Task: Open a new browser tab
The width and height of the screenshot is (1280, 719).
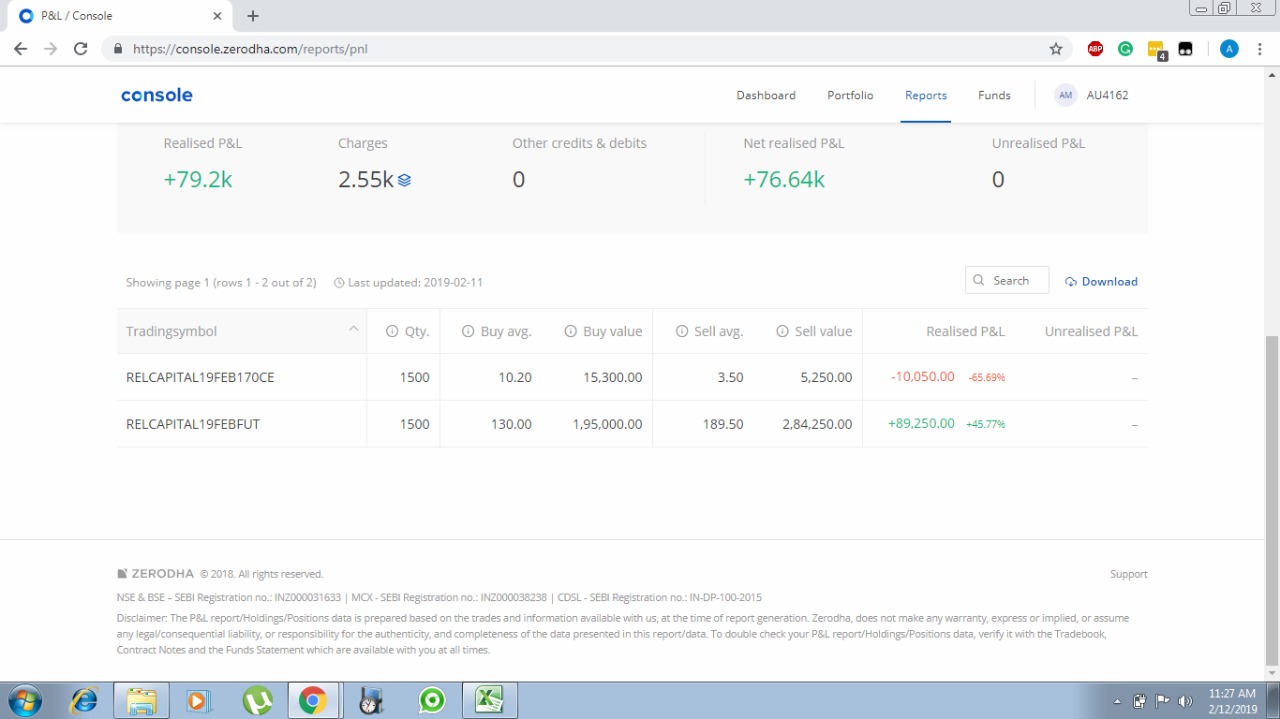Action: click(x=253, y=16)
